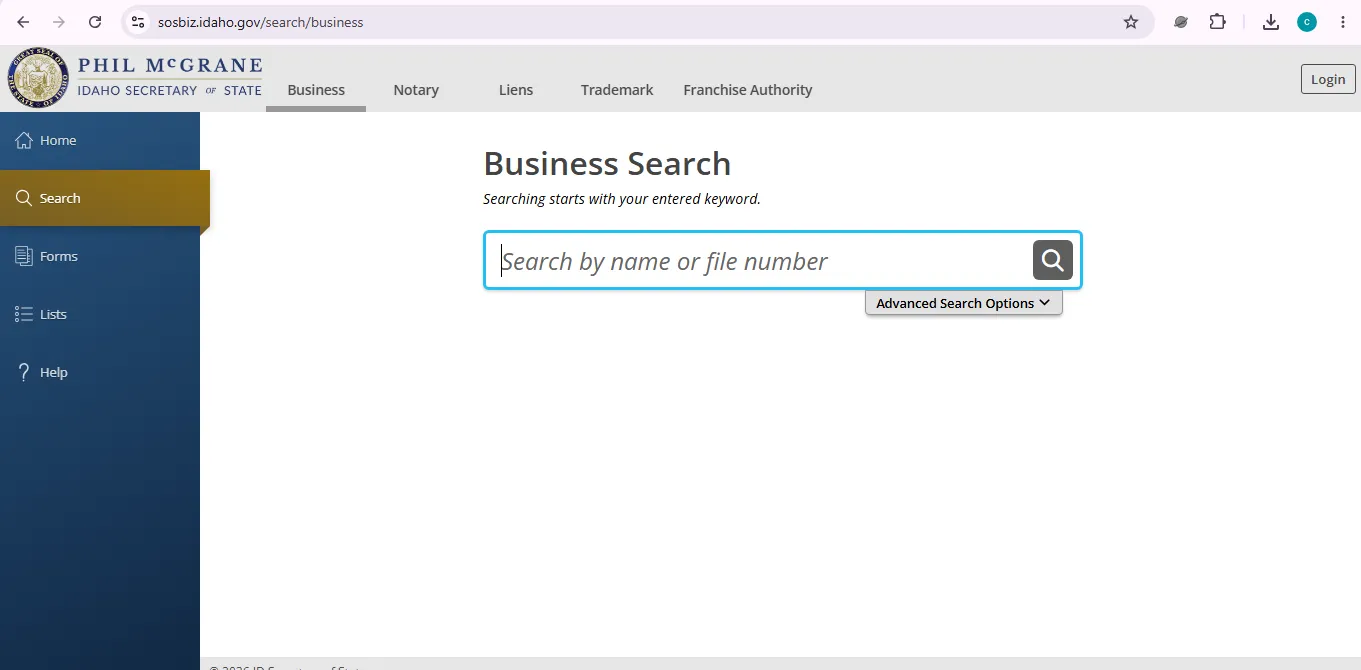Image resolution: width=1361 pixels, height=670 pixels.
Task: Switch to the Trademark tab
Action: (617, 90)
